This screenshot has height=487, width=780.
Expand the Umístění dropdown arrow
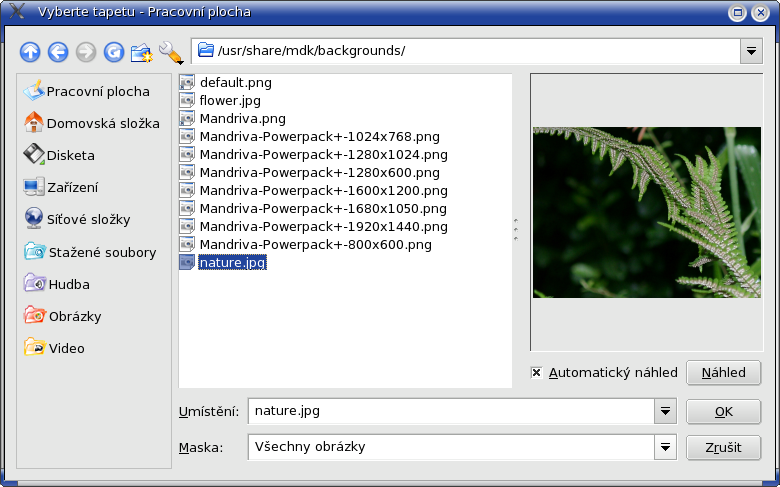coord(665,411)
